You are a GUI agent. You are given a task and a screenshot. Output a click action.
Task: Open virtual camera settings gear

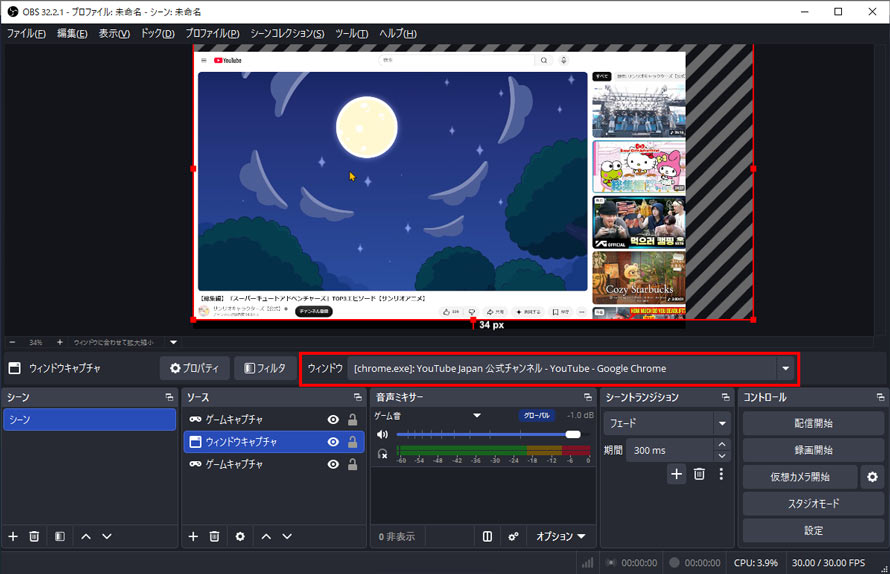click(872, 477)
